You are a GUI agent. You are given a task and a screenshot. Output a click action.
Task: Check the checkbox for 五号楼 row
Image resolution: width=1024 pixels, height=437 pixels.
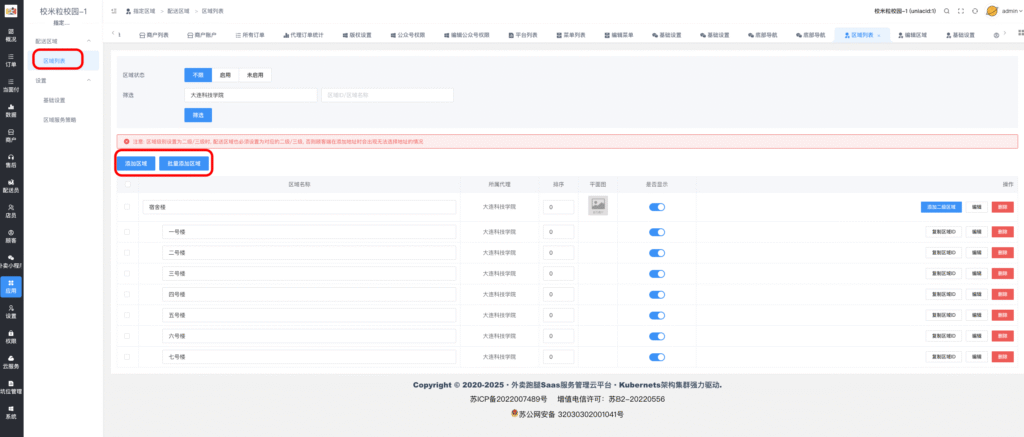[x=127, y=316]
